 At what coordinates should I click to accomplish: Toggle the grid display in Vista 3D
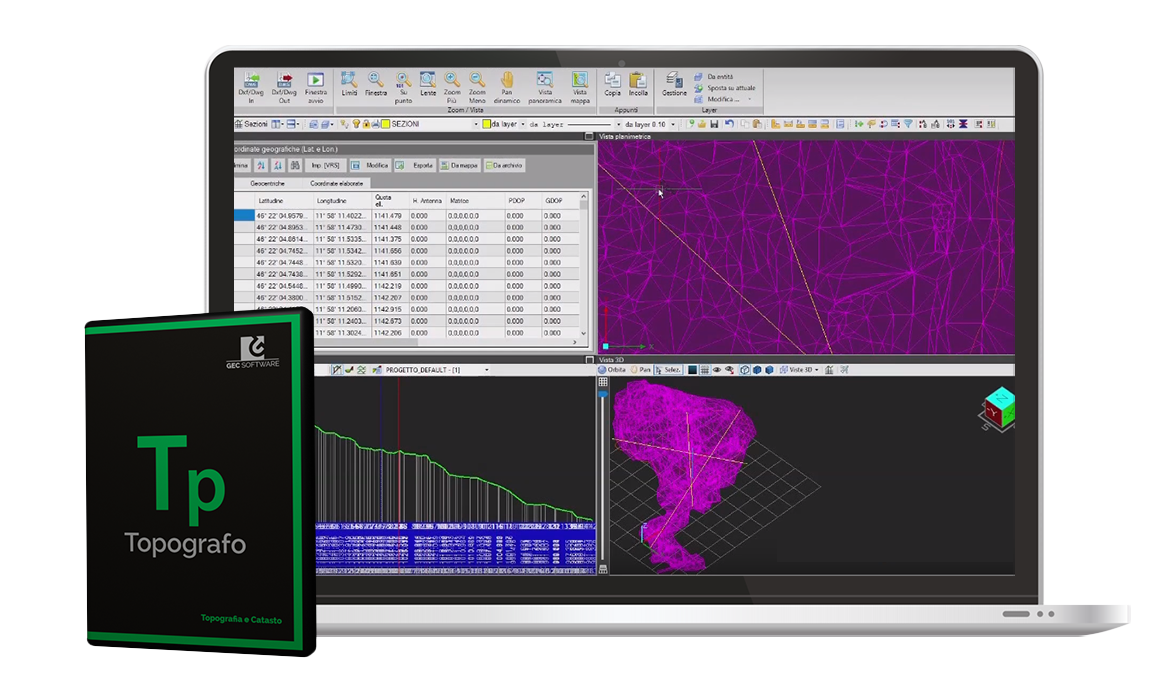(704, 370)
